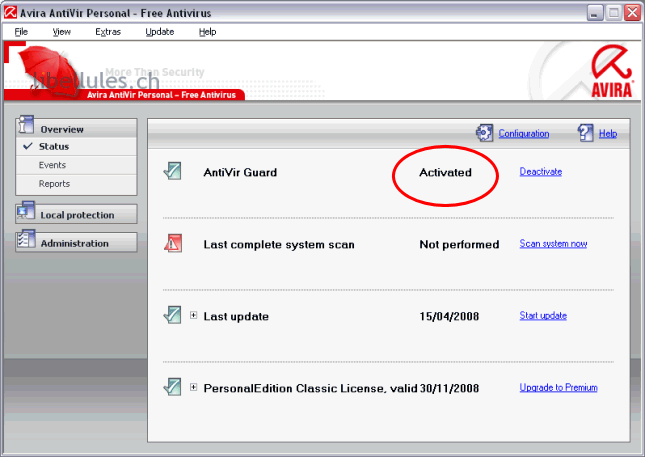Click the Help question mark icon
Image resolution: width=645 pixels, height=457 pixels.
pyautogui.click(x=585, y=133)
